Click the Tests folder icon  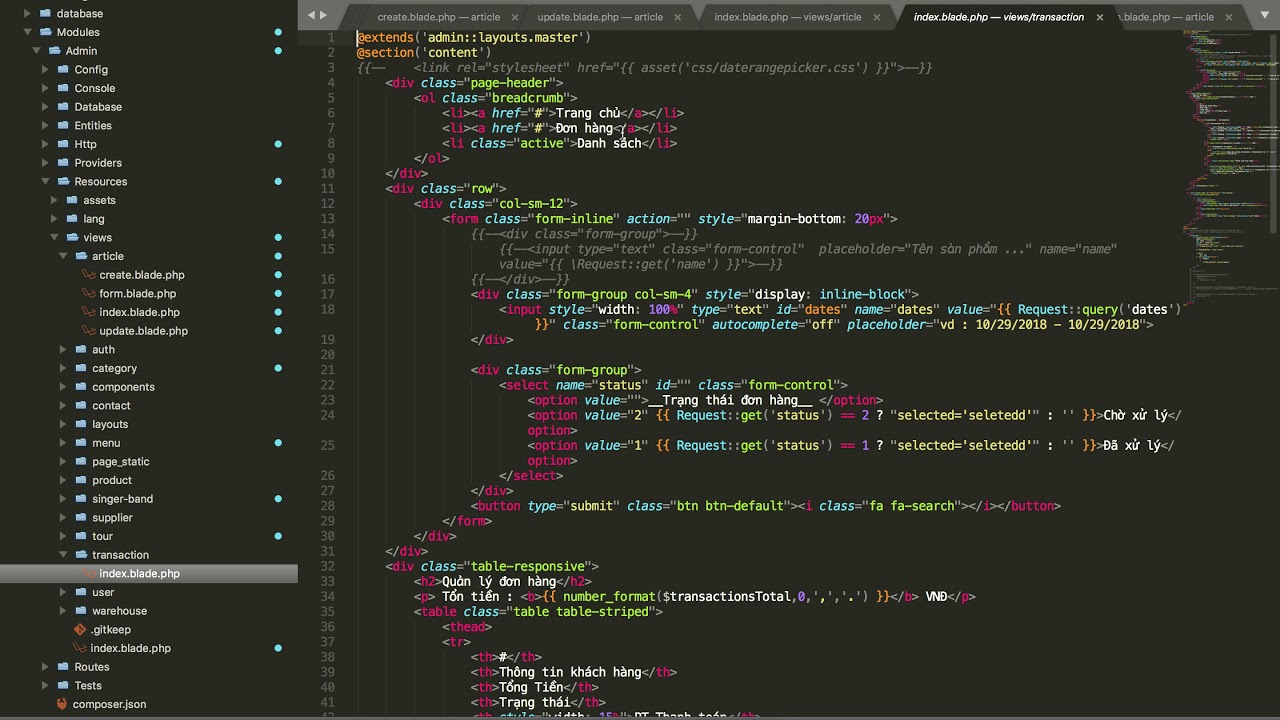tap(62, 686)
